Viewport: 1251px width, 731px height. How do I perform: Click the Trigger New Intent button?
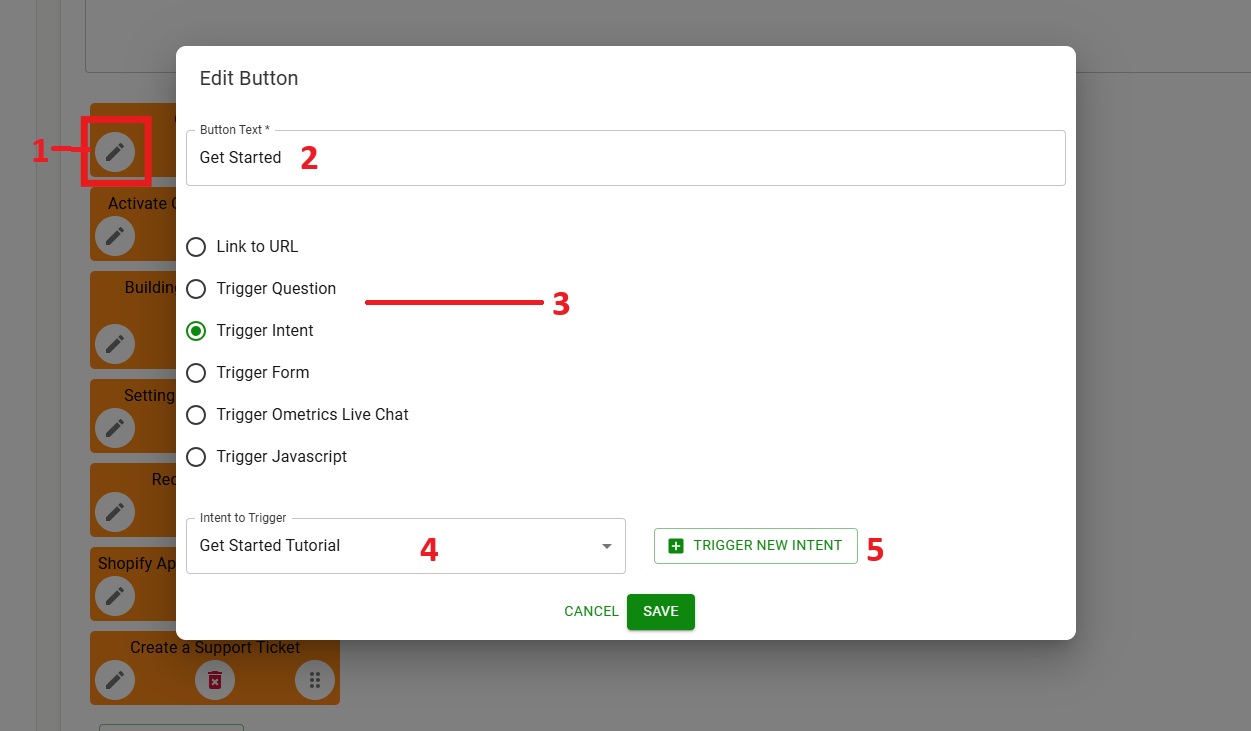[756, 546]
